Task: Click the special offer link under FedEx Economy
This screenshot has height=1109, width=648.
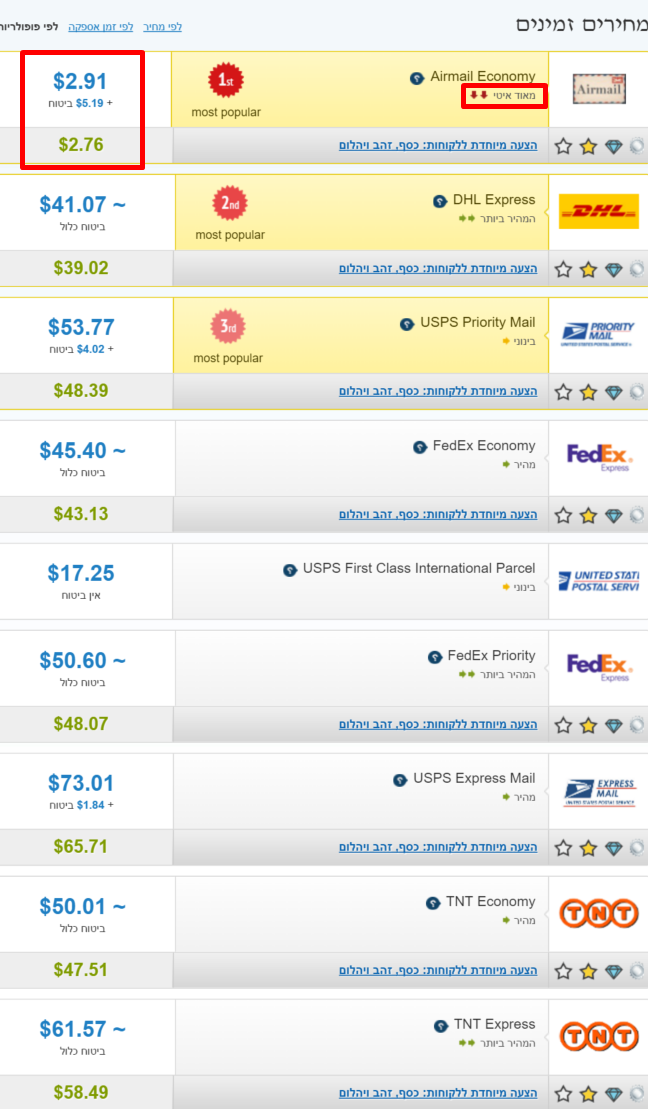Action: point(438,514)
